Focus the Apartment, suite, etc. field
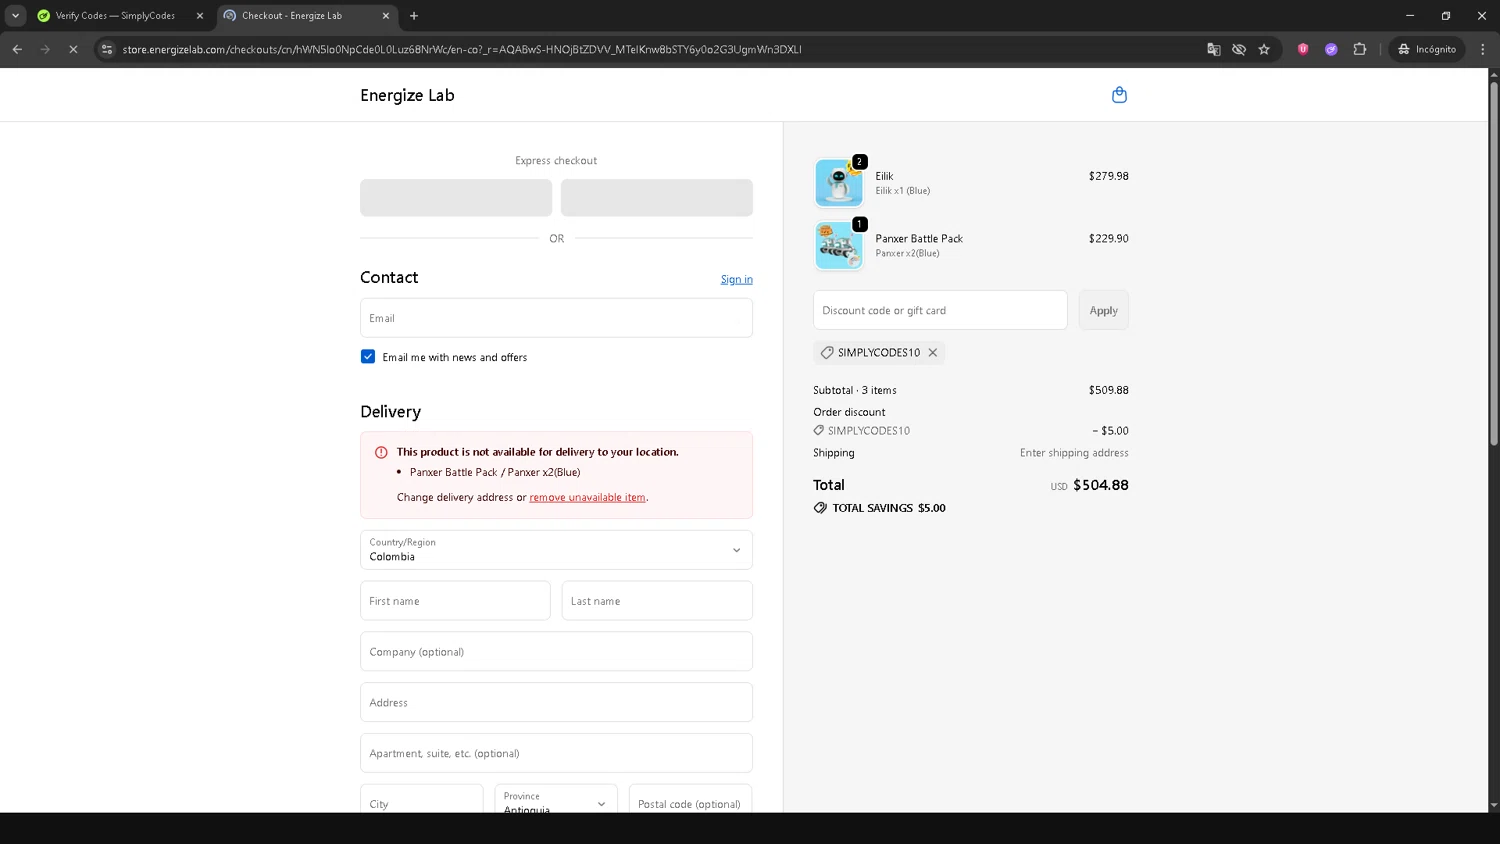The image size is (1500, 844). coord(556,753)
